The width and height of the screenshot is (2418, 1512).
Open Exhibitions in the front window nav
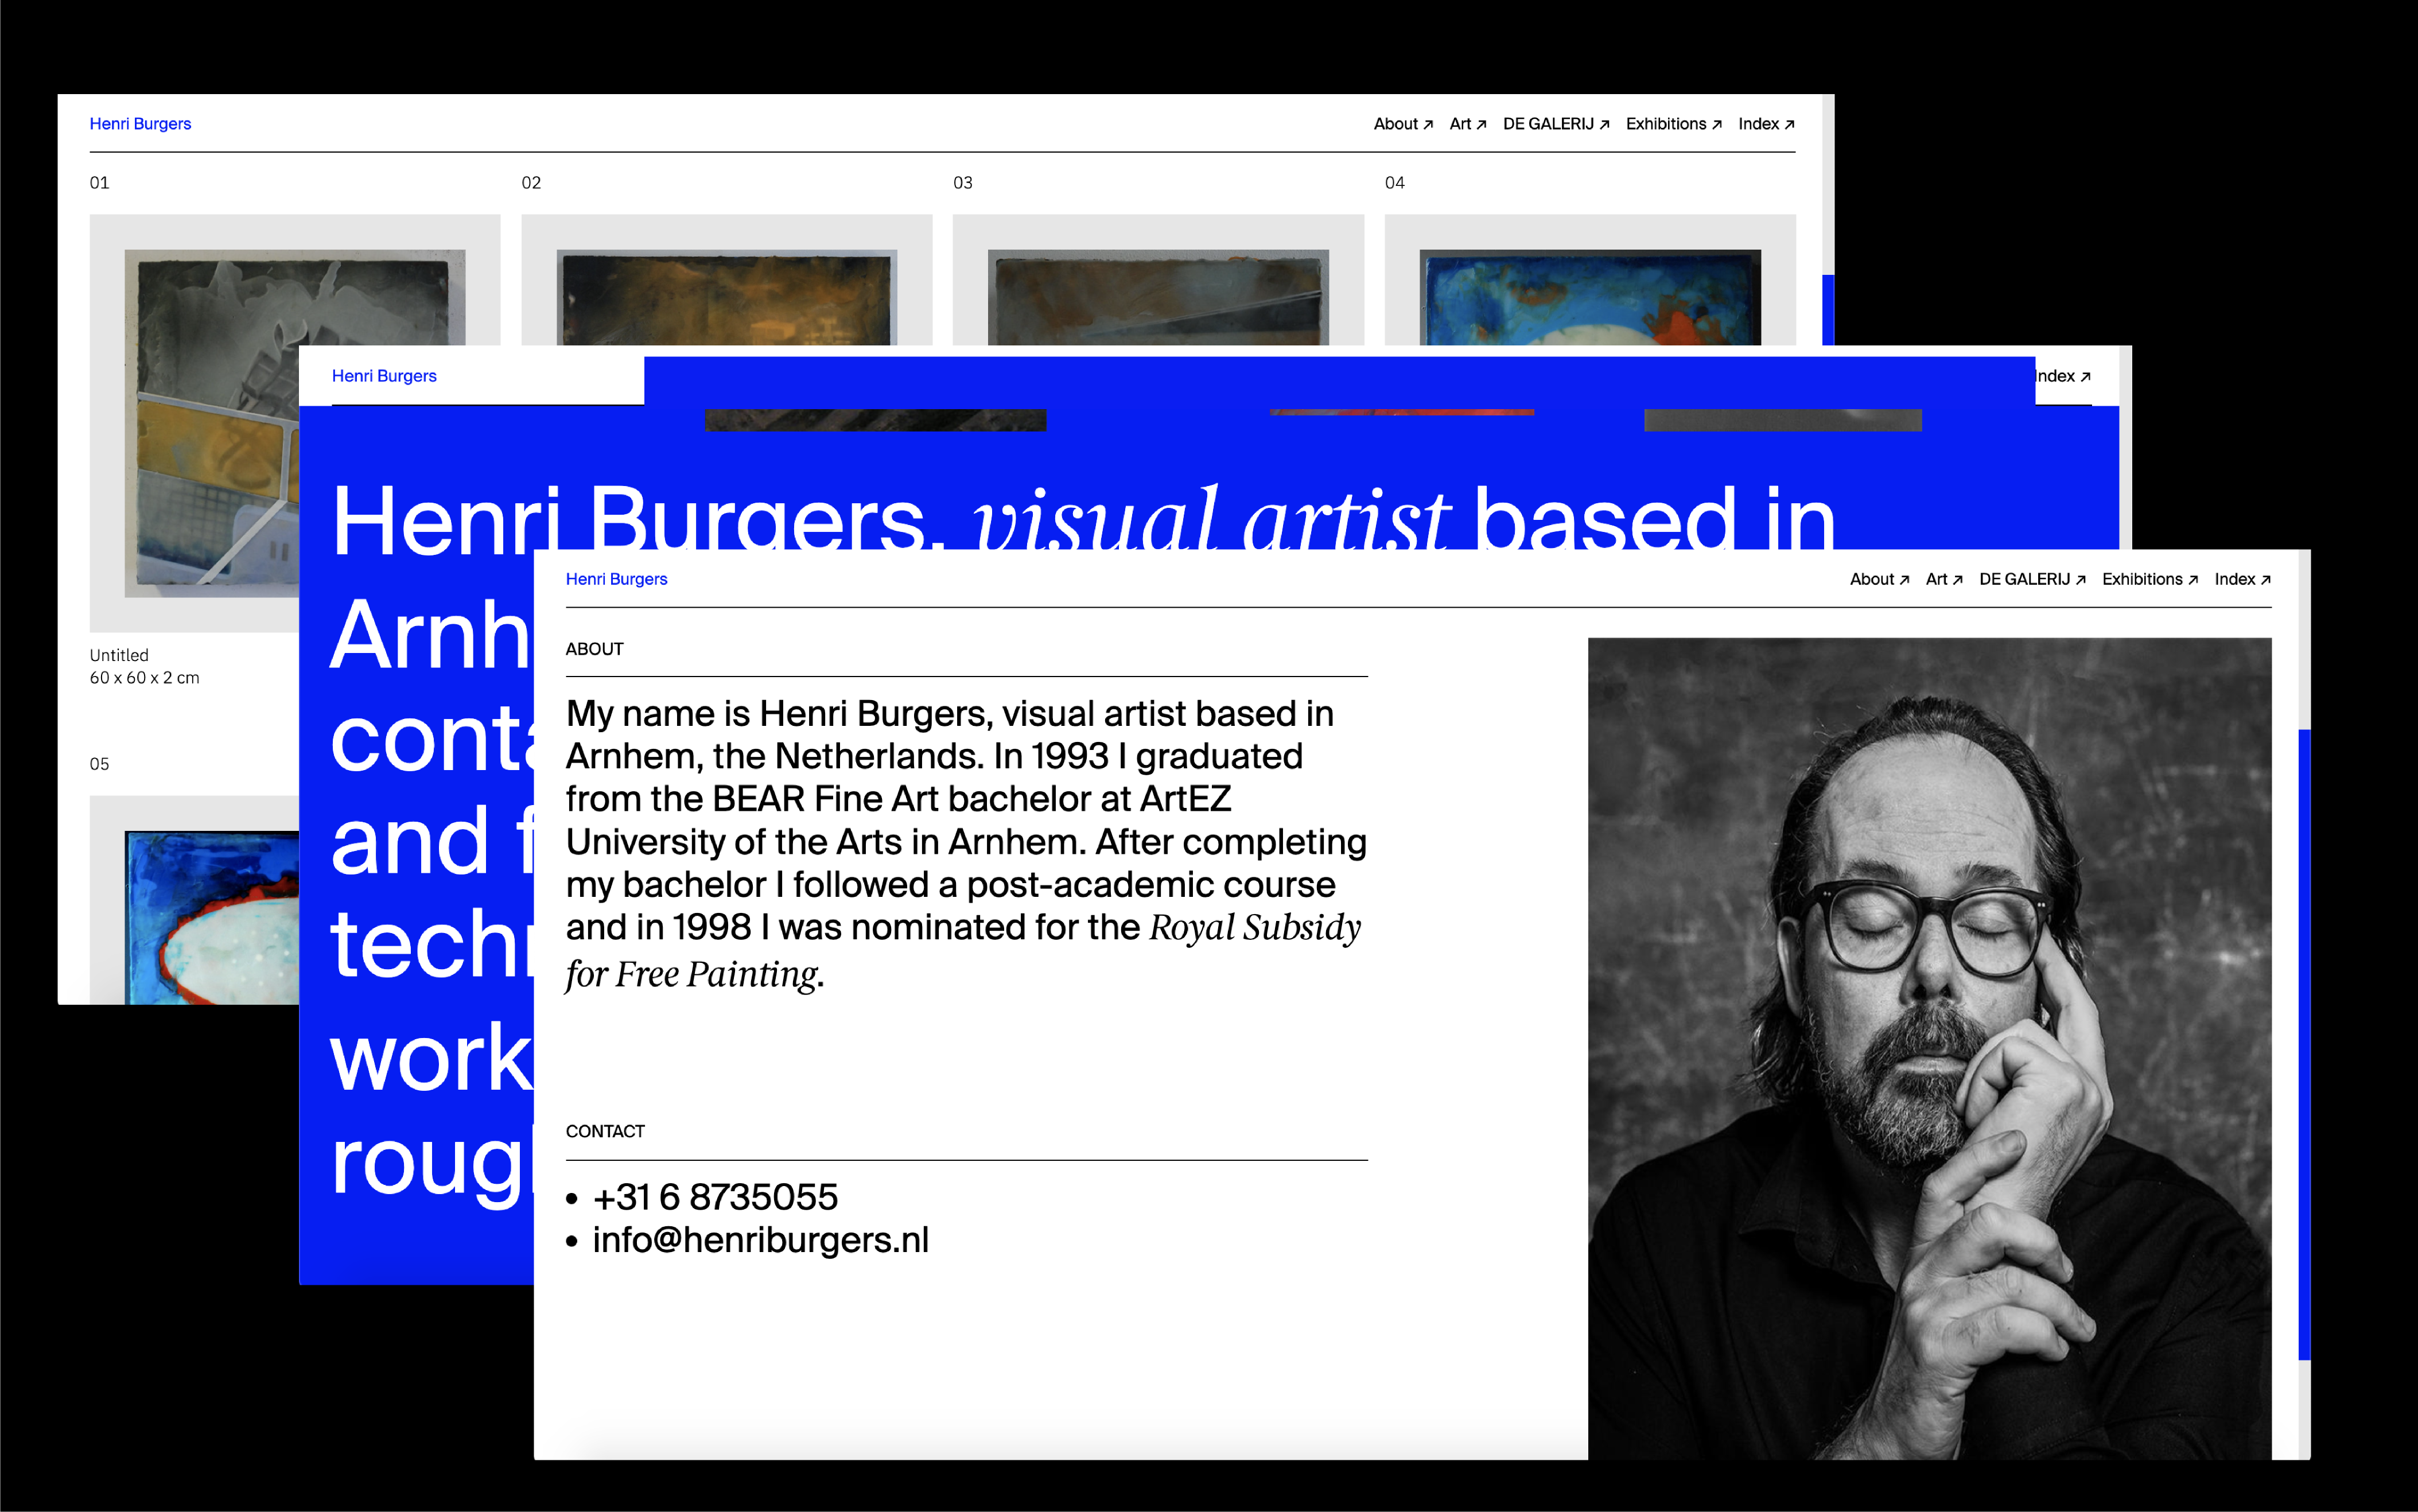tap(2149, 579)
